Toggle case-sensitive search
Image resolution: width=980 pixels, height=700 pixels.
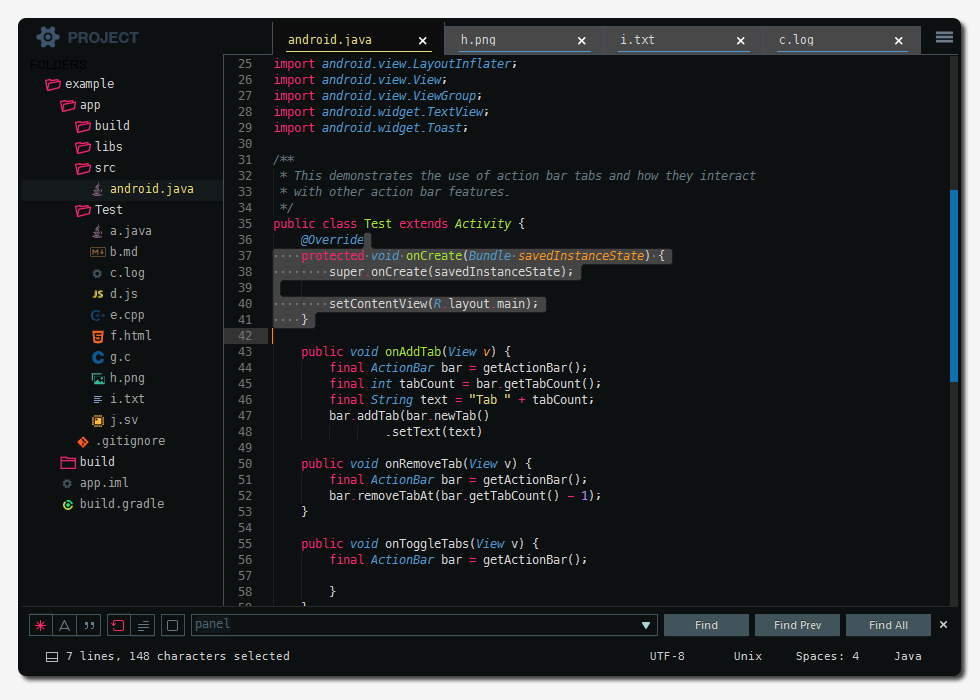[64, 624]
